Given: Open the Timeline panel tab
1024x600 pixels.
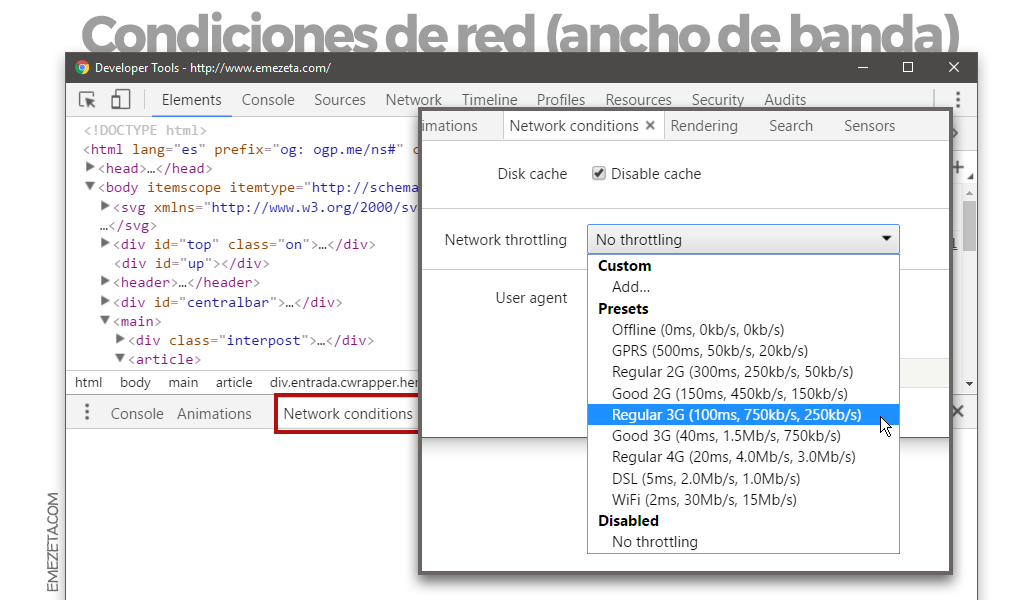Looking at the screenshot, I should click(x=489, y=100).
